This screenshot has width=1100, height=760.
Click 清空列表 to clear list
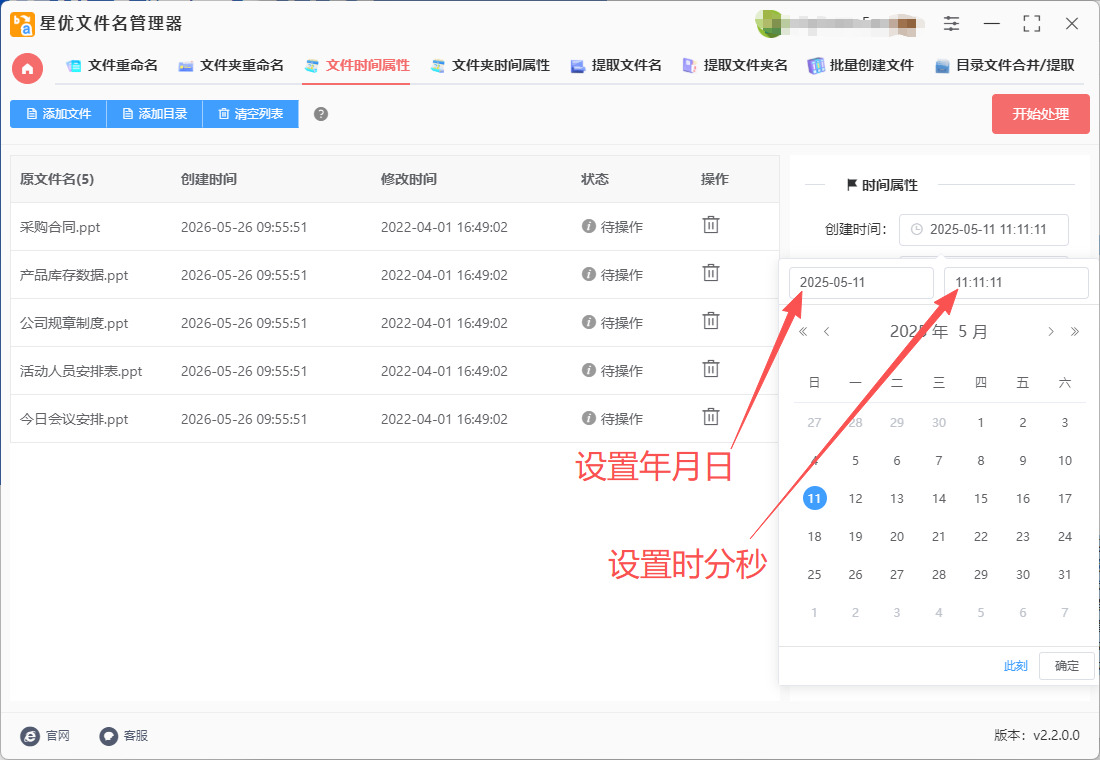250,114
